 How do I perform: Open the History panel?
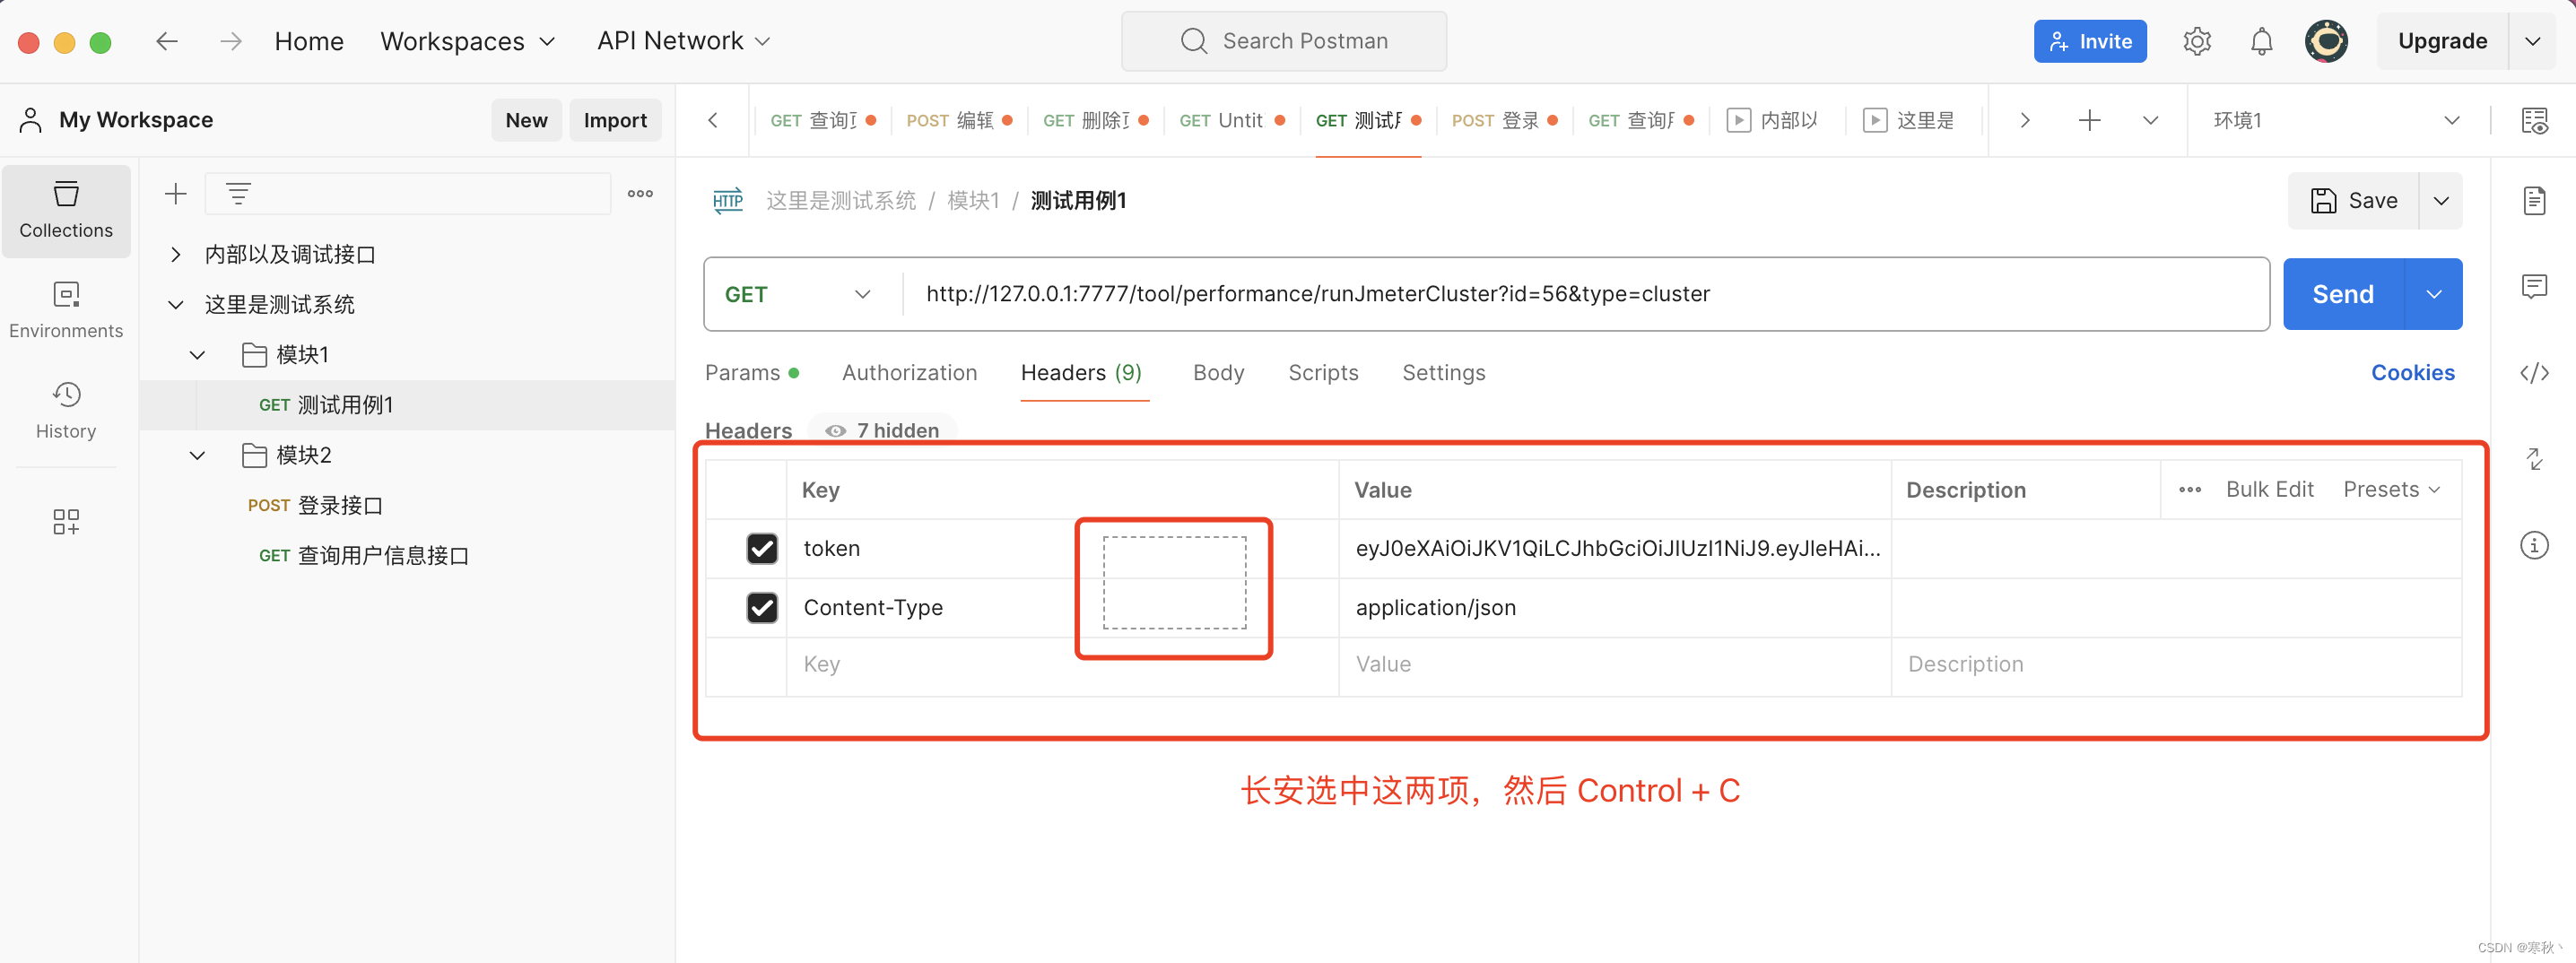(66, 409)
